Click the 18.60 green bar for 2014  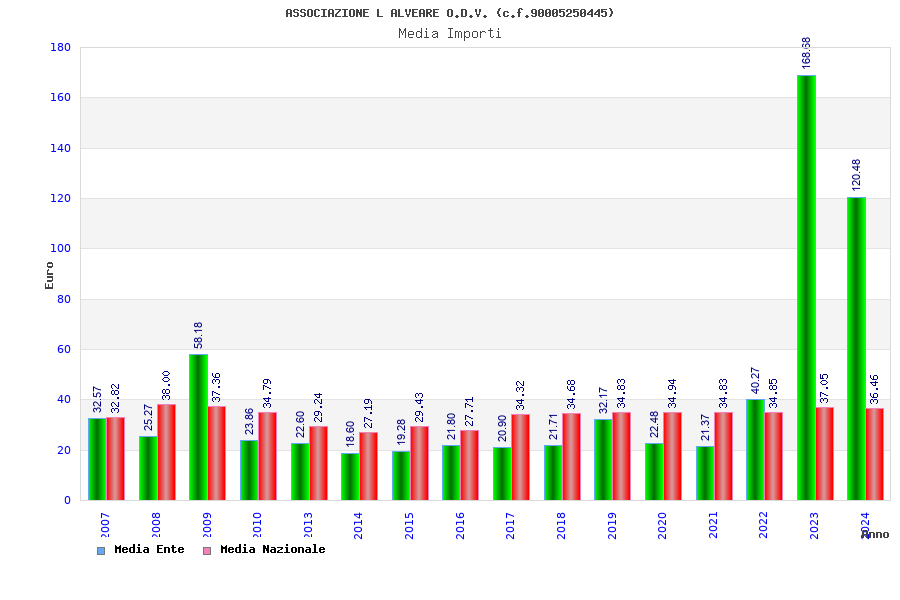click(350, 477)
